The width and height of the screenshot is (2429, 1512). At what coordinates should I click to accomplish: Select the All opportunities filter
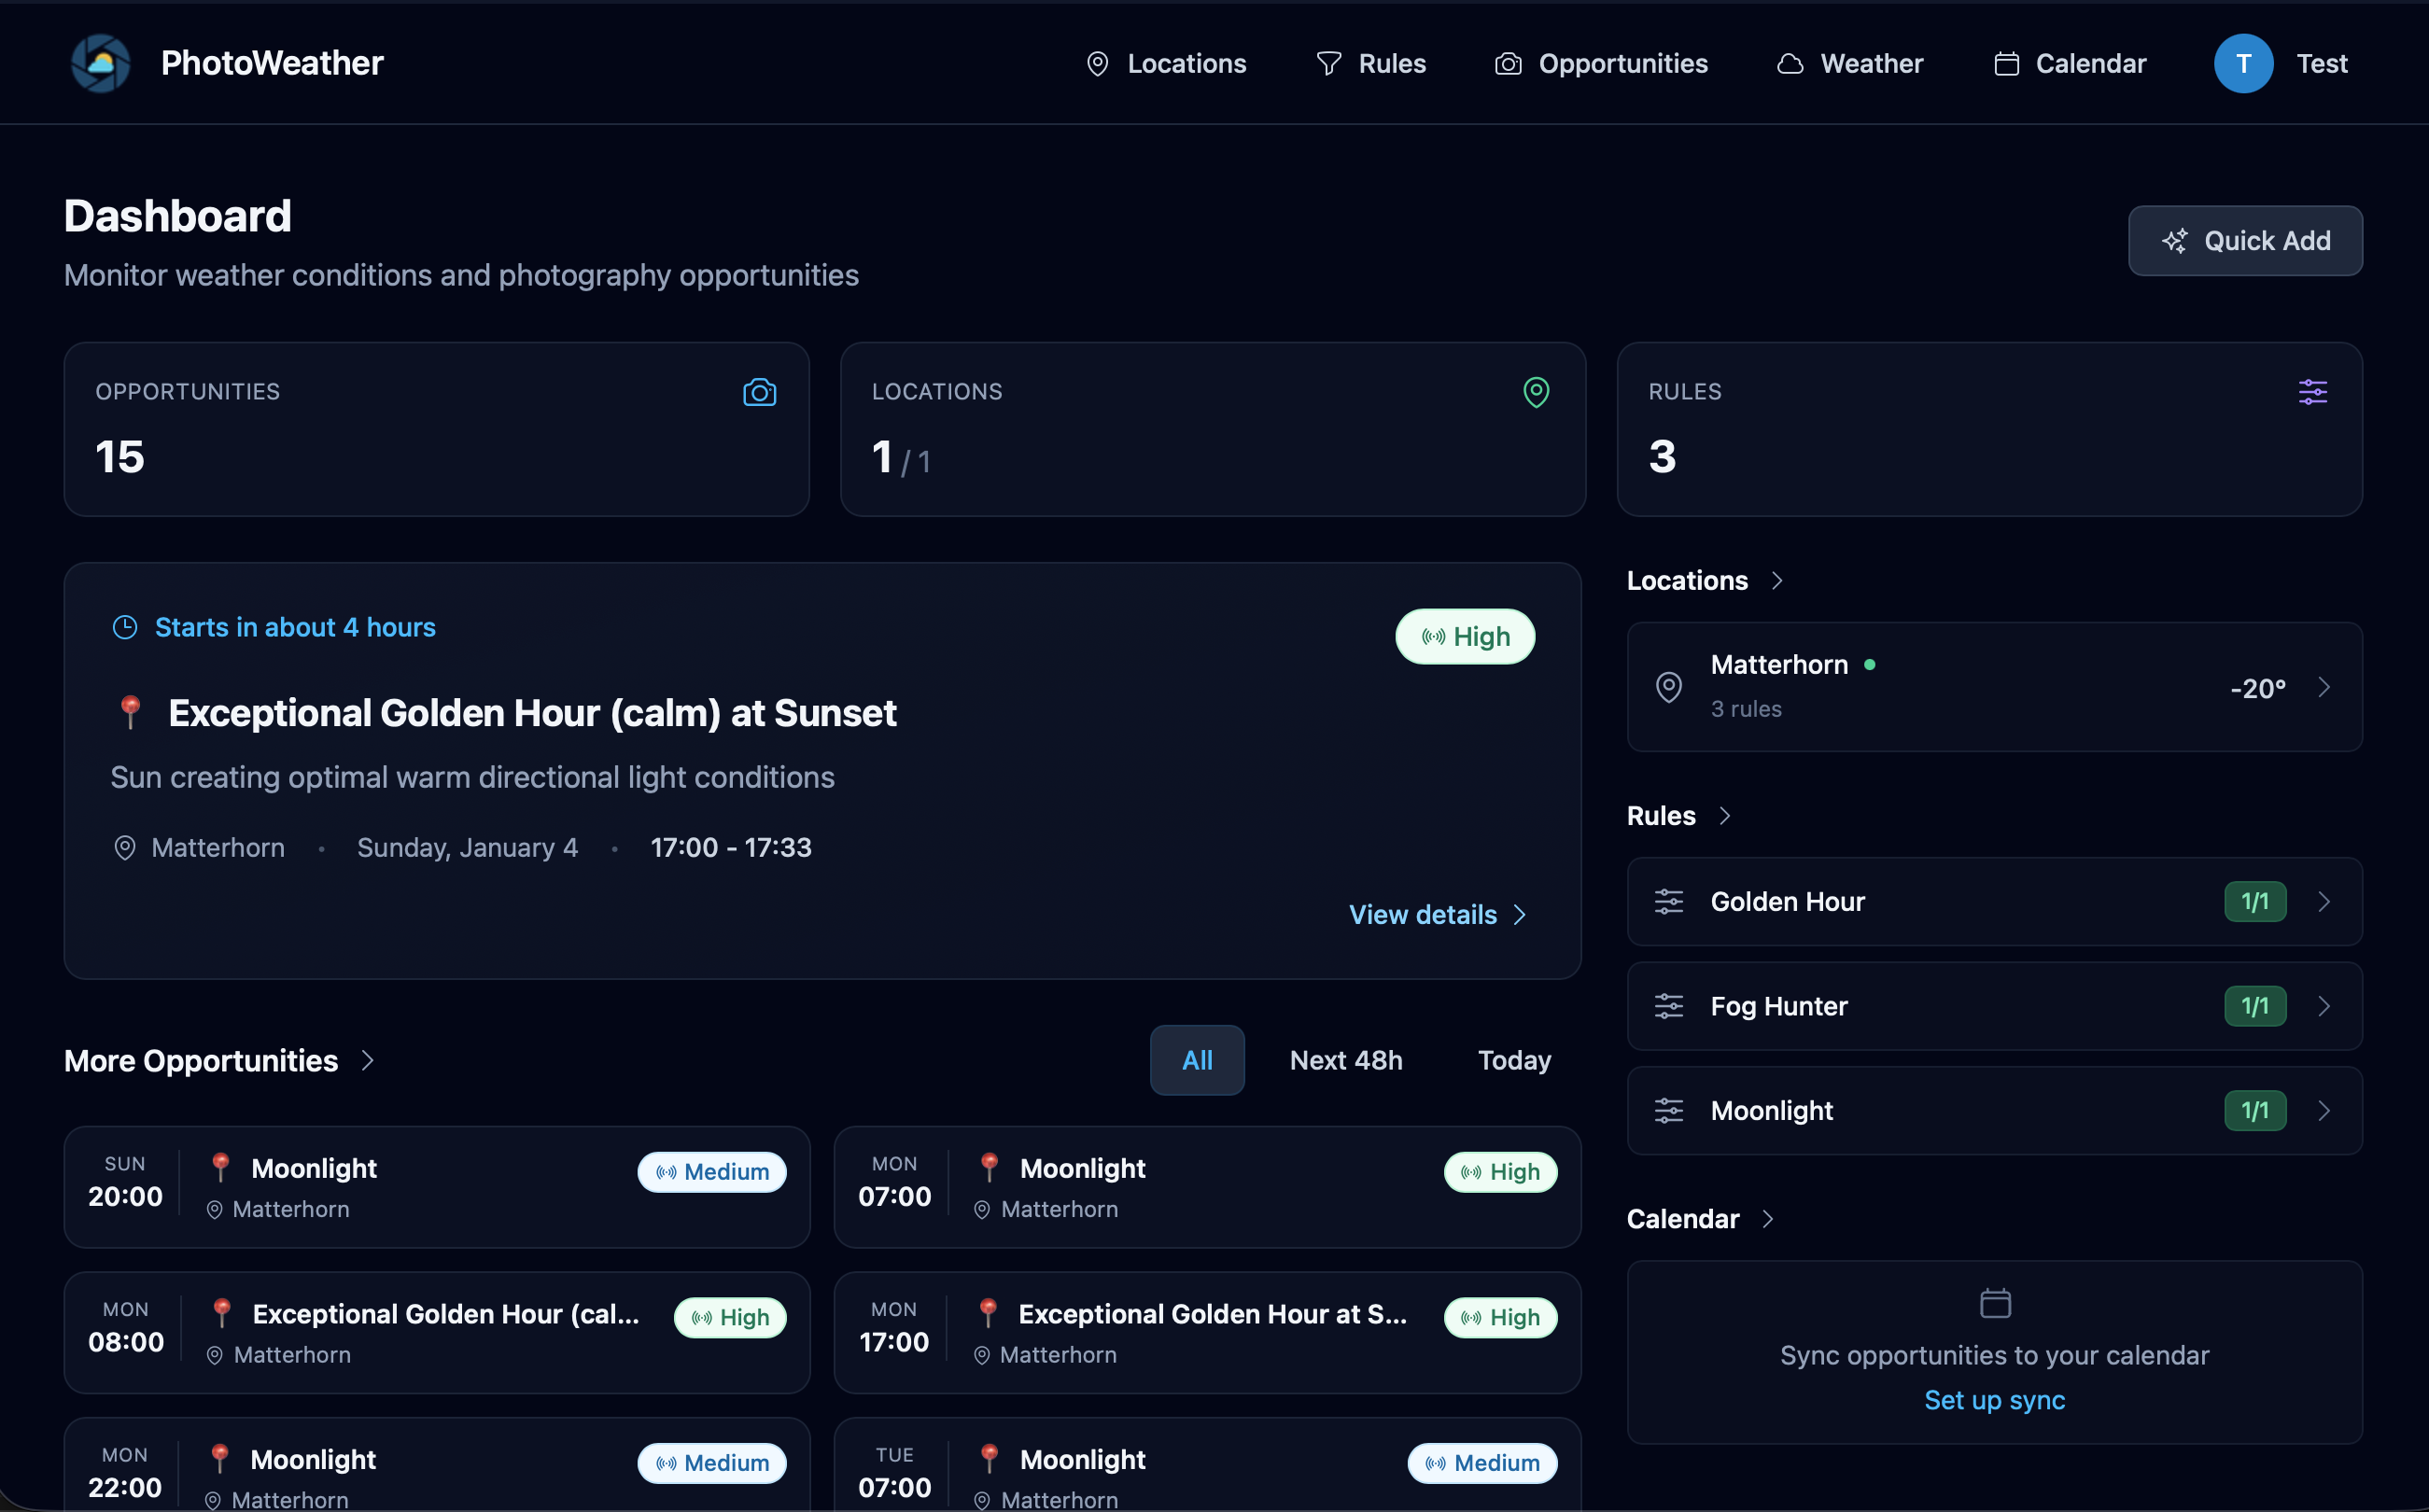click(1196, 1060)
